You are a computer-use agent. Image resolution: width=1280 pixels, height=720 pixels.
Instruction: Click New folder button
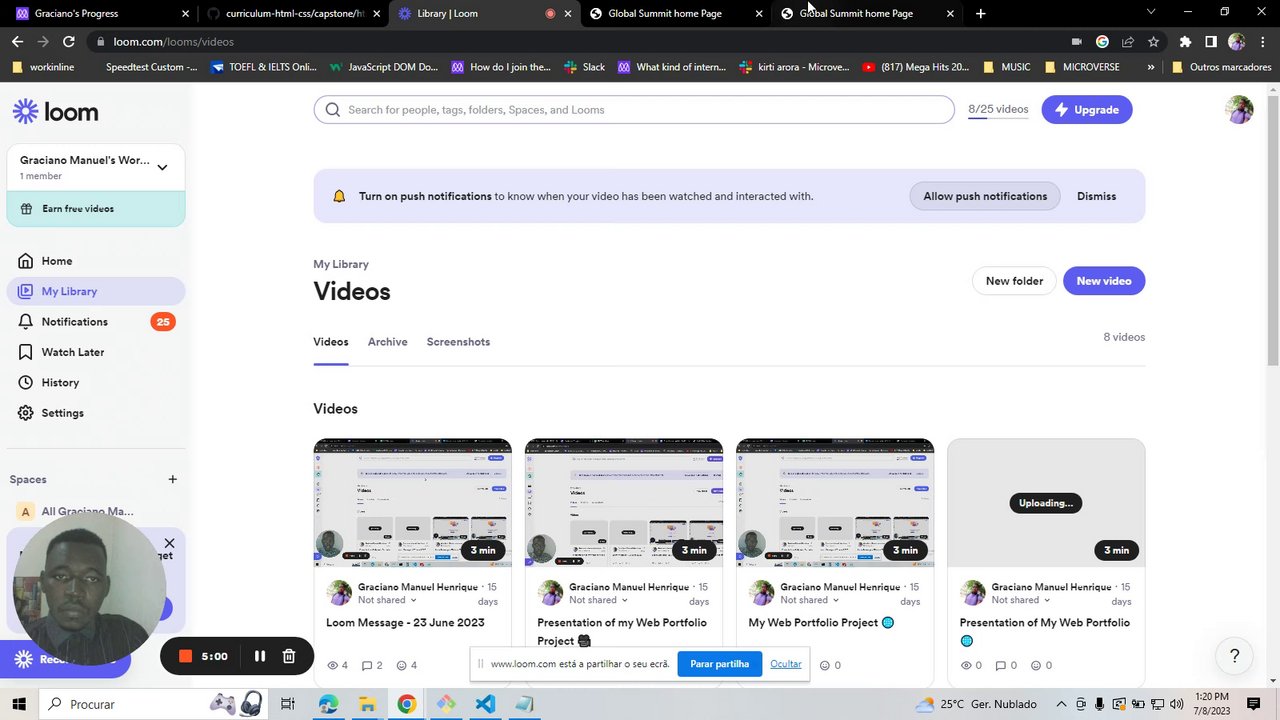click(x=1014, y=281)
